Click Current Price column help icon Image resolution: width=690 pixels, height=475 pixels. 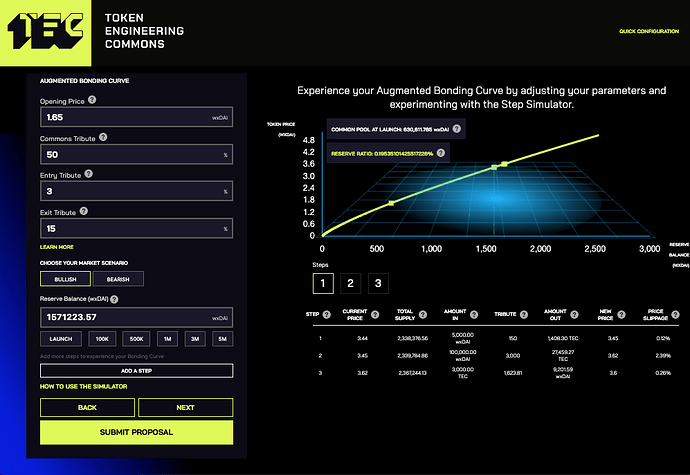click(x=375, y=315)
